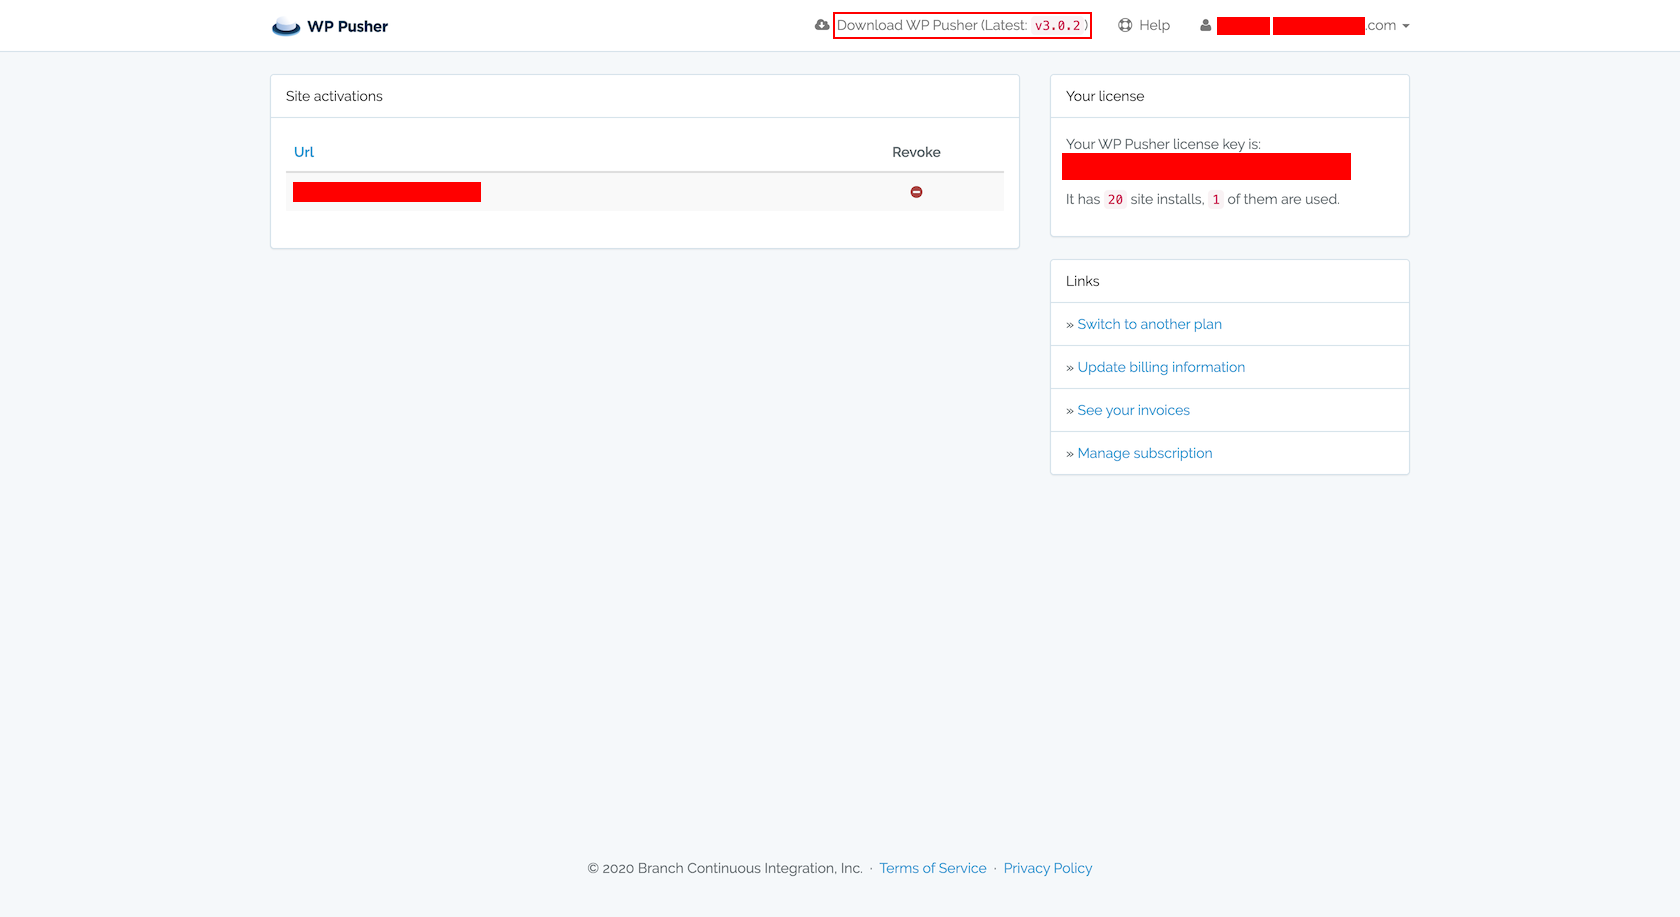Click the globe icon beside Help
1680x917 pixels.
pyautogui.click(x=1124, y=25)
